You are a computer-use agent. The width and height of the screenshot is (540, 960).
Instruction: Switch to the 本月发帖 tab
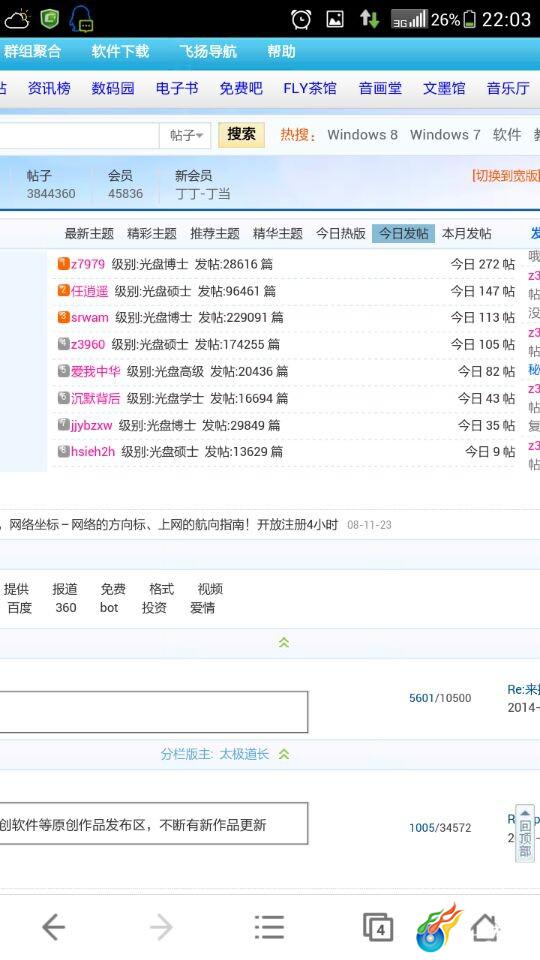pyautogui.click(x=467, y=233)
